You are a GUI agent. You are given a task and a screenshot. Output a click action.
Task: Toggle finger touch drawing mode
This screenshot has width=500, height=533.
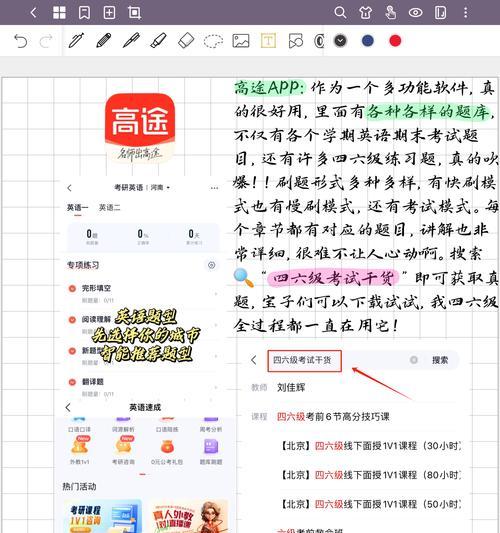(x=391, y=13)
